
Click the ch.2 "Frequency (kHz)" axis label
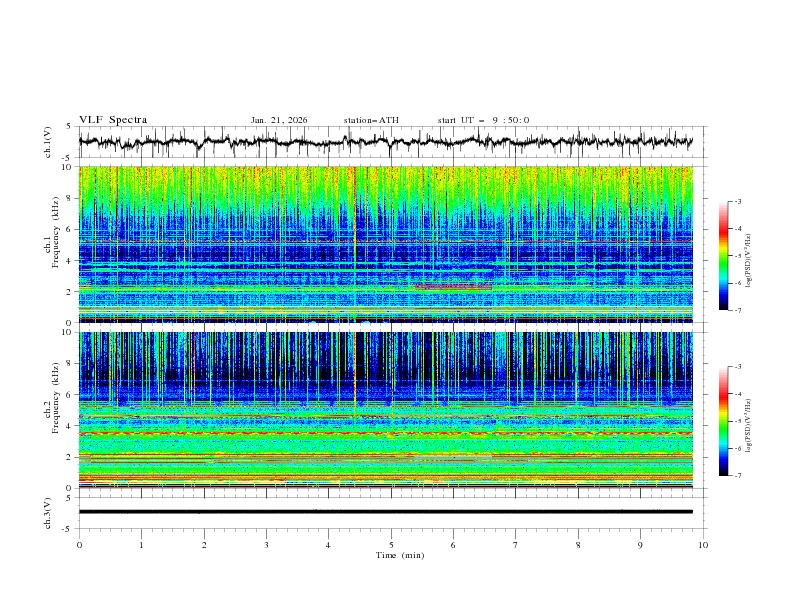pos(56,398)
